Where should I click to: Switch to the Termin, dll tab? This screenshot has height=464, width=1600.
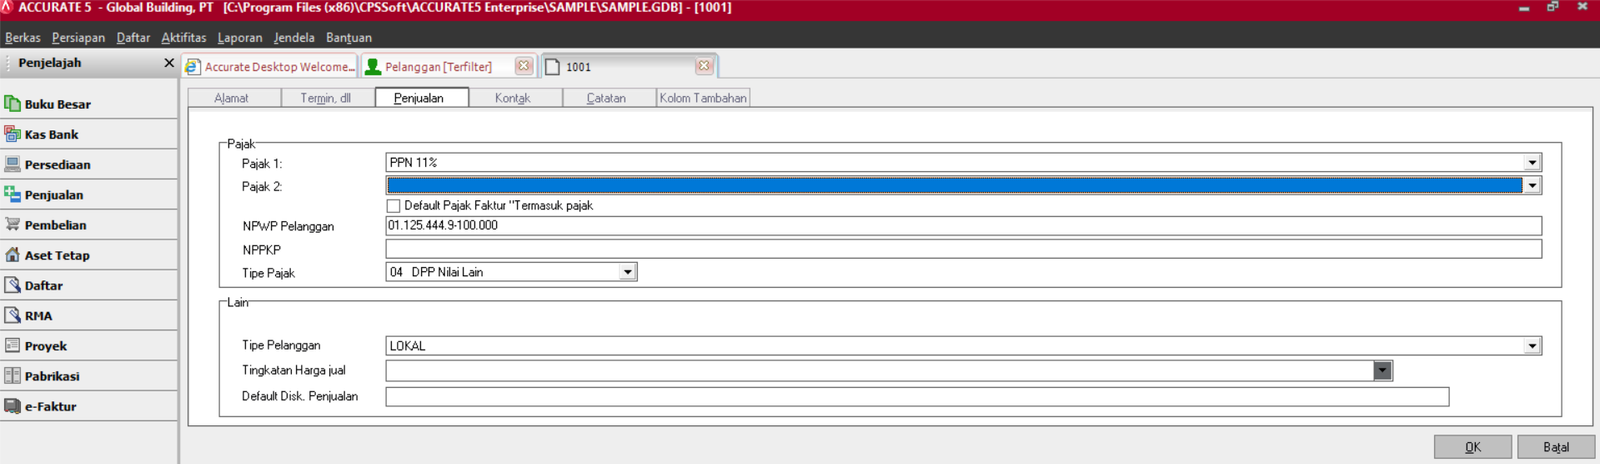(x=325, y=98)
